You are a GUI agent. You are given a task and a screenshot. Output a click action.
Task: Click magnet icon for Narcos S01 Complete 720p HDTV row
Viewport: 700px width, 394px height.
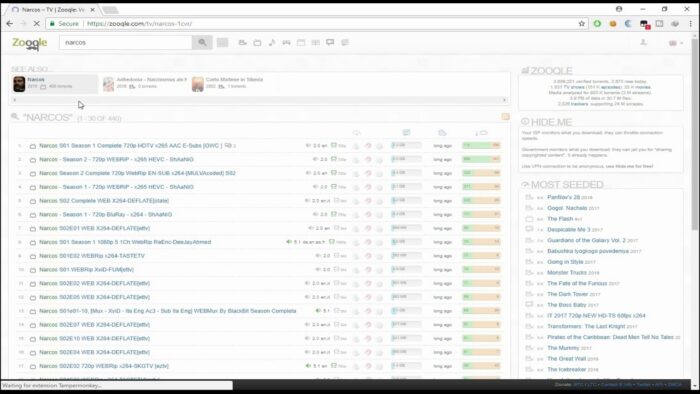(368, 145)
